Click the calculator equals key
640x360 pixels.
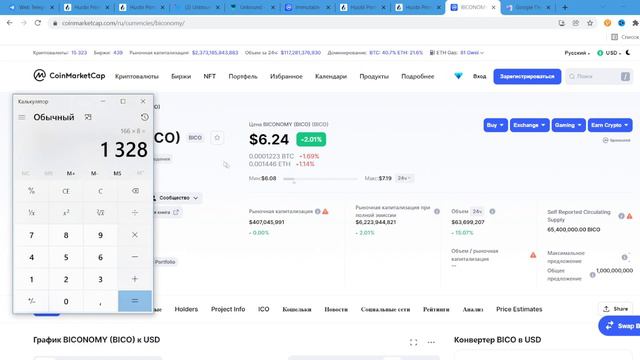(x=135, y=301)
